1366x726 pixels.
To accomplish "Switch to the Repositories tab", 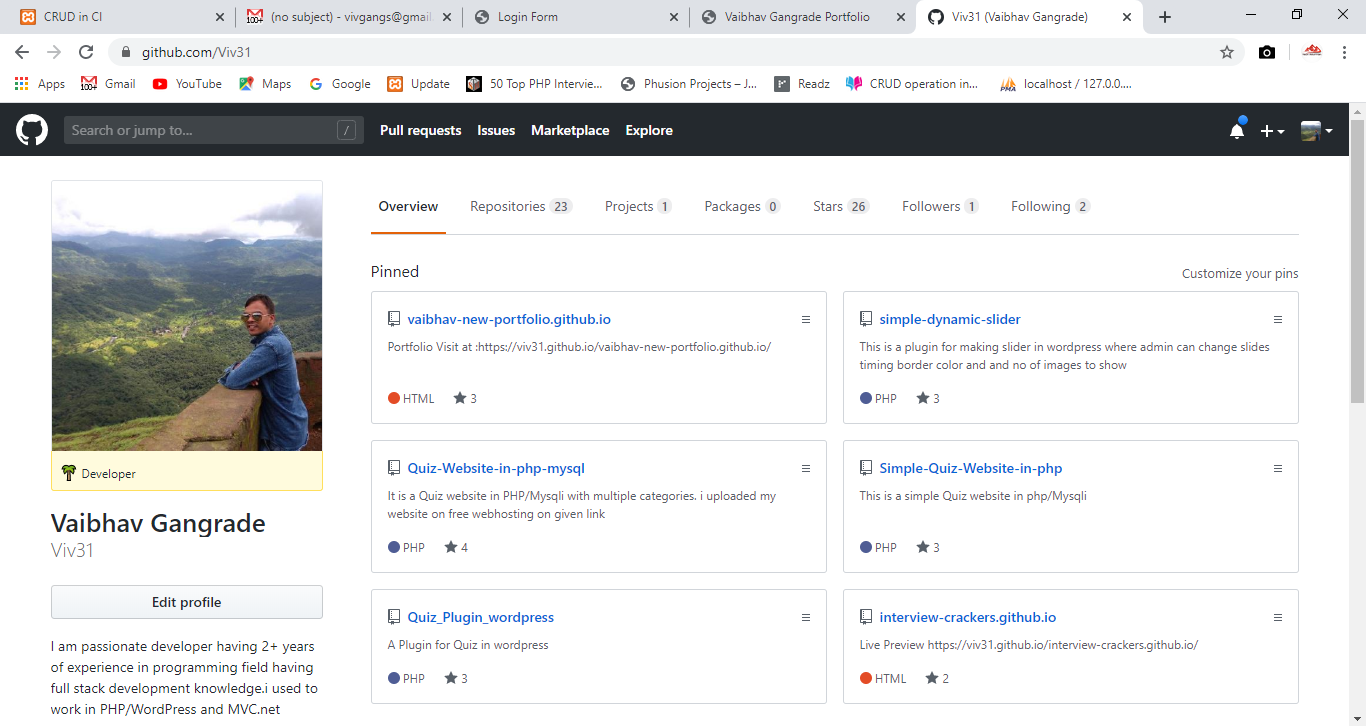I will [519, 206].
